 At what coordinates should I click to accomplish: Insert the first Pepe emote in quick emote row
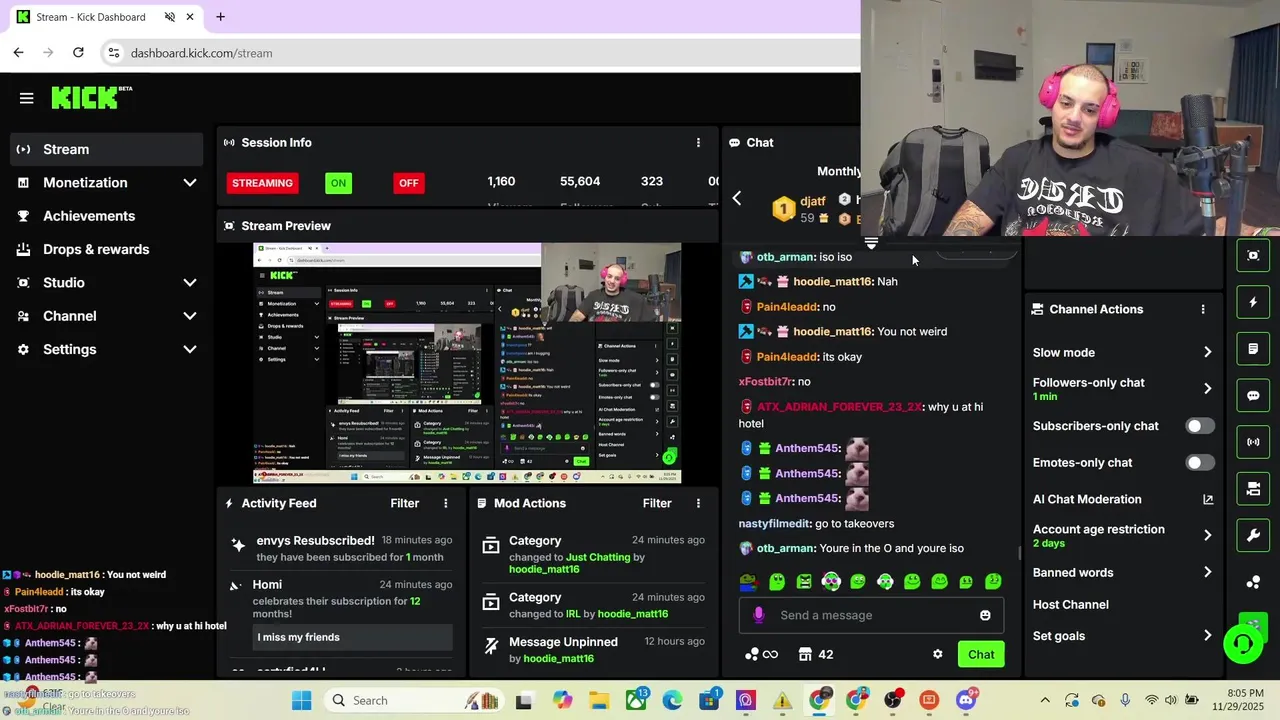[x=749, y=581]
